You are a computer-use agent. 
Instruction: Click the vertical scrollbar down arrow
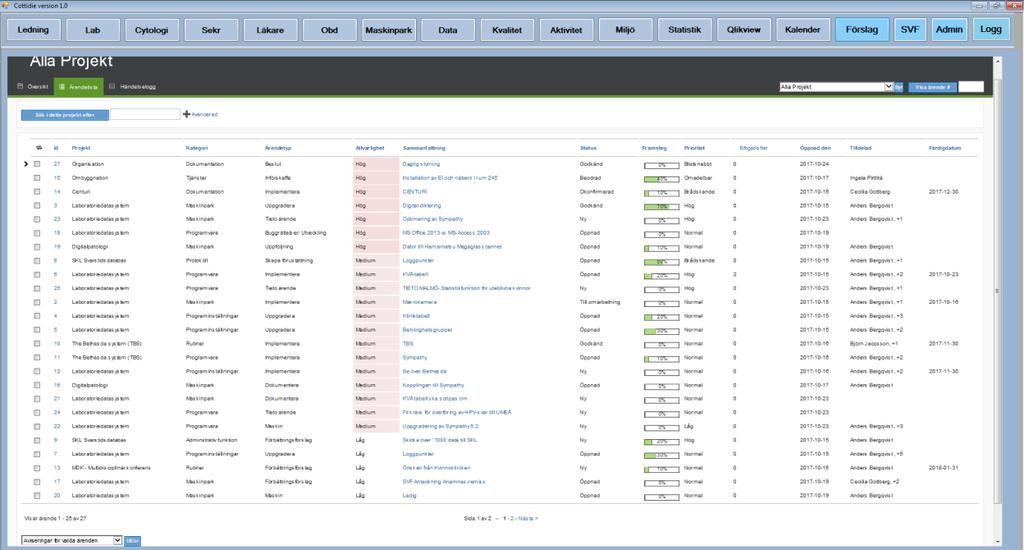[997, 542]
